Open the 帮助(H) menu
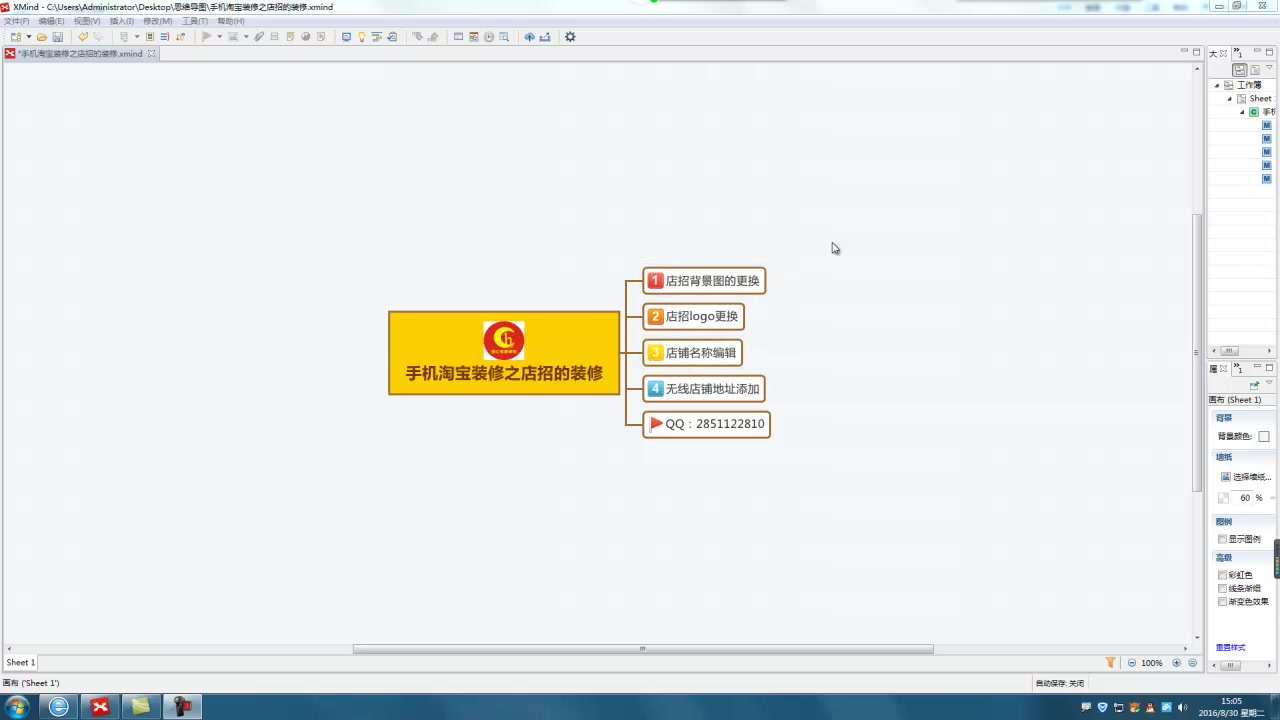The image size is (1280, 720). (230, 21)
